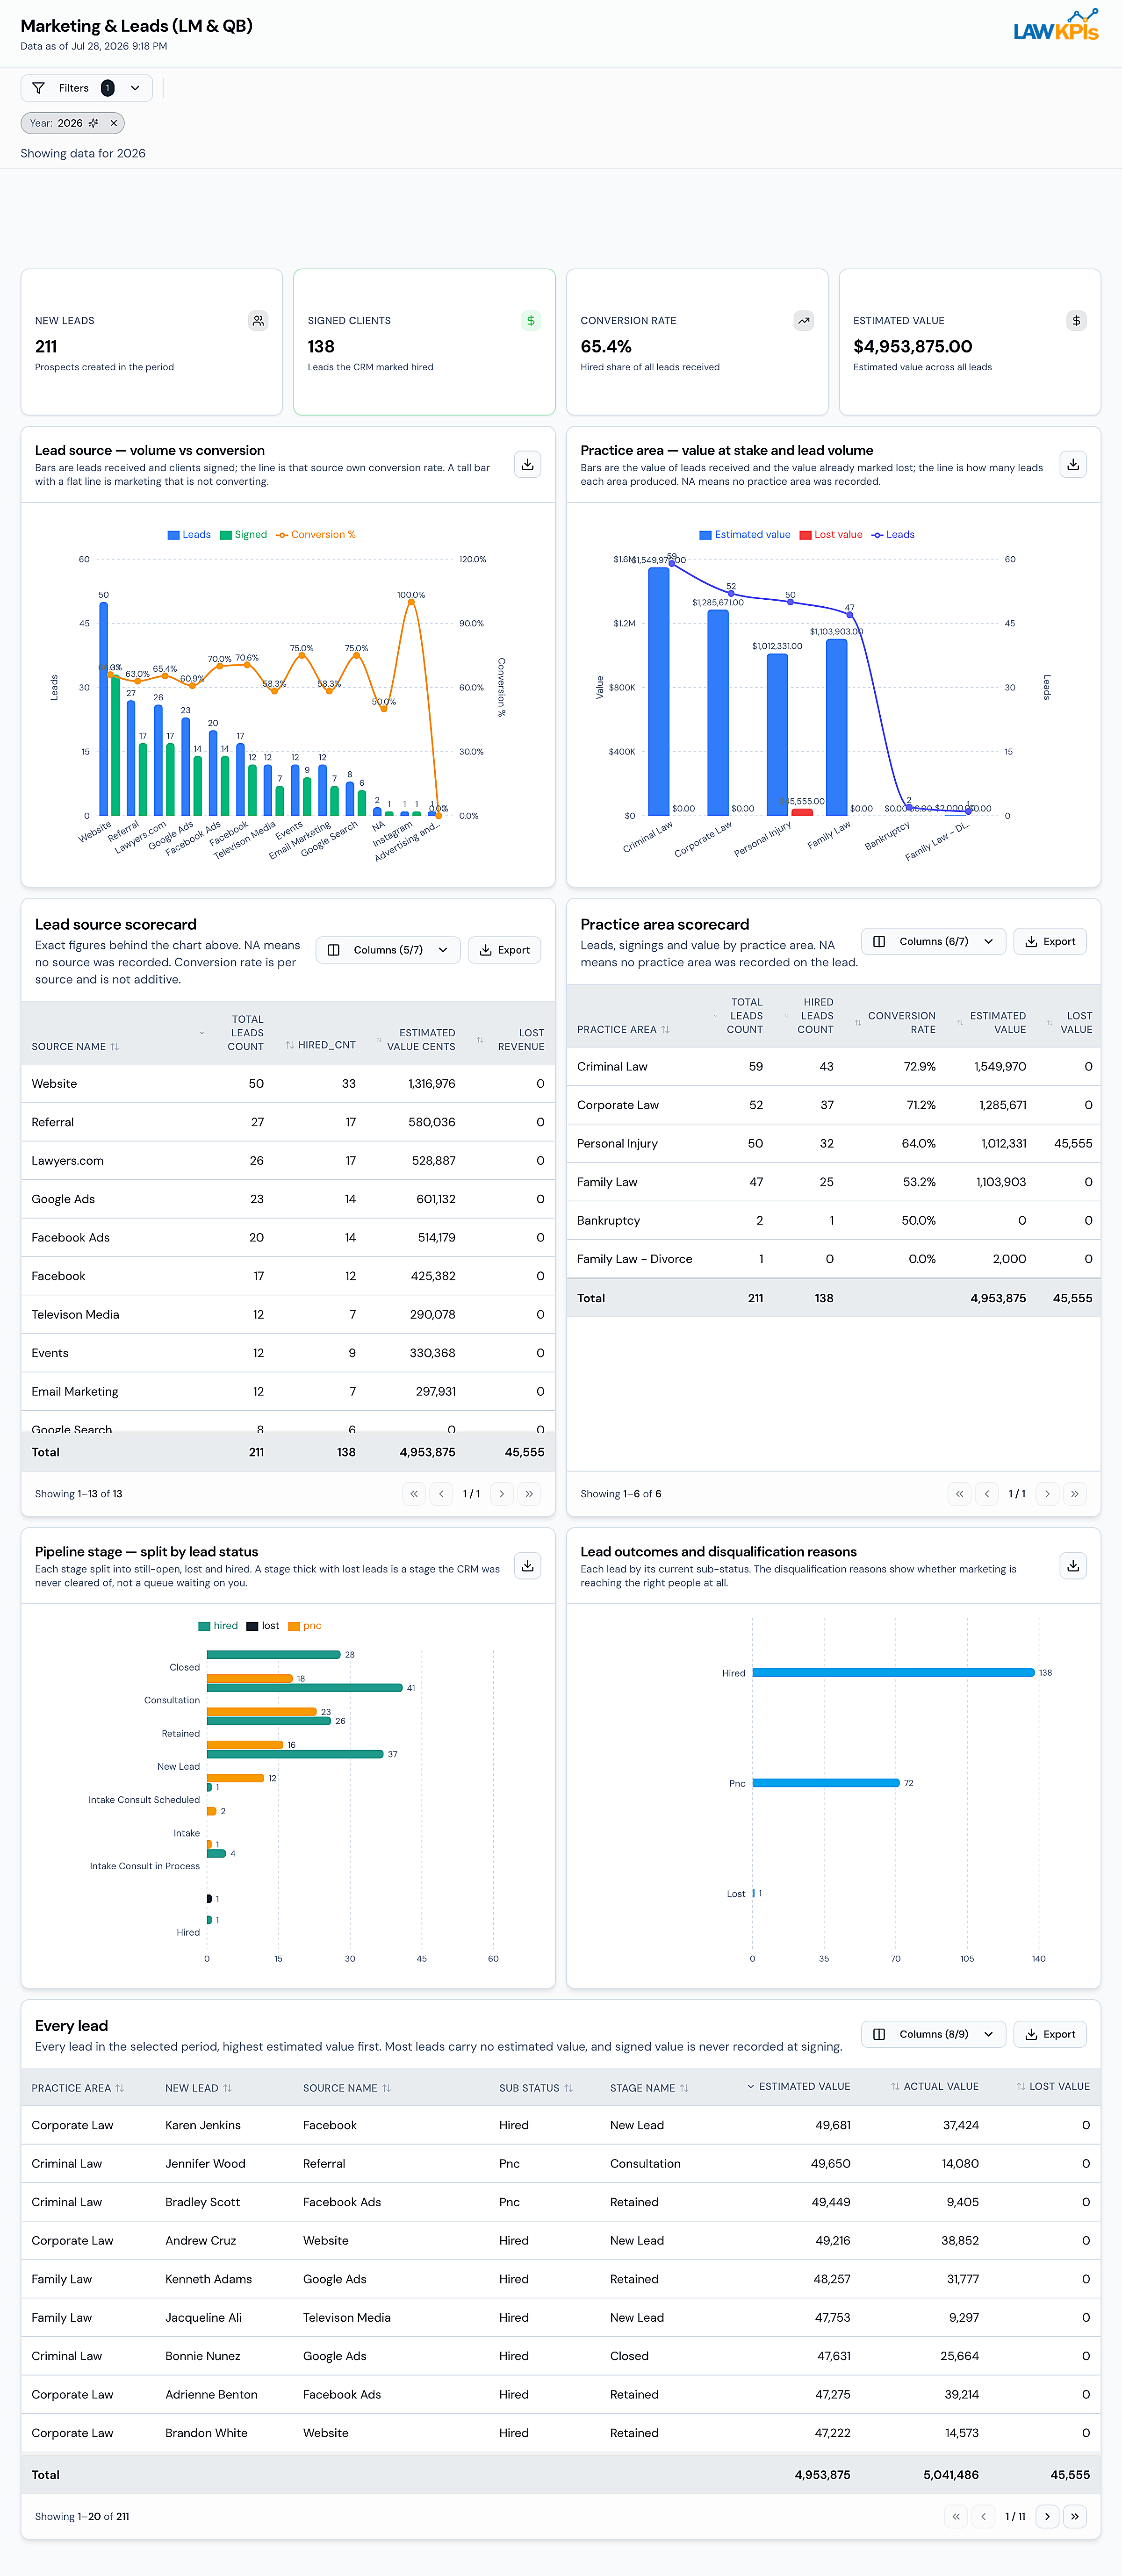Click the Bradley Scott lead row
This screenshot has width=1122, height=2576.
pyautogui.click(x=560, y=2202)
